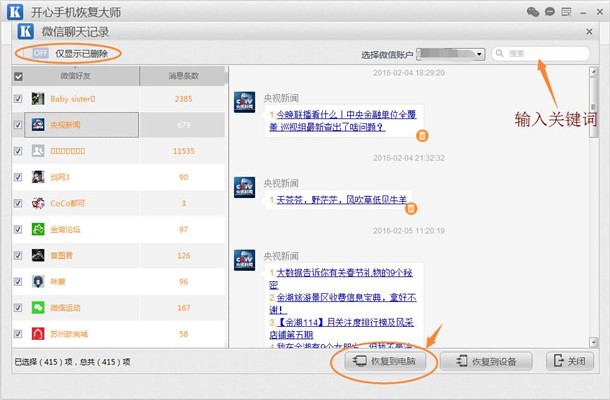Open the 选择微信账户 dropdown
The image size is (610, 400).
pyautogui.click(x=450, y=54)
